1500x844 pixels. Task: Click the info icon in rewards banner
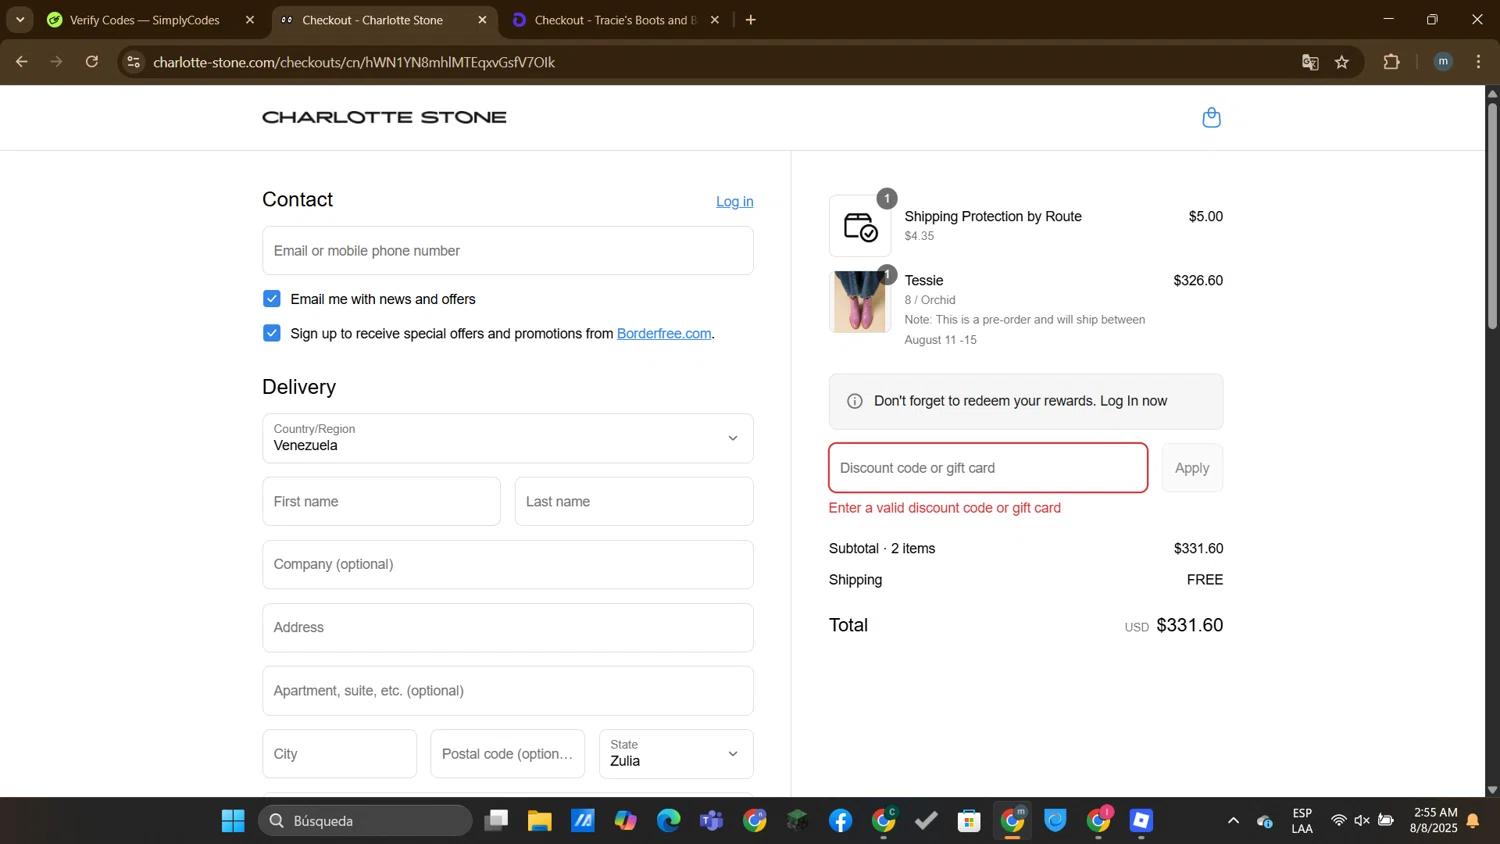click(x=855, y=401)
